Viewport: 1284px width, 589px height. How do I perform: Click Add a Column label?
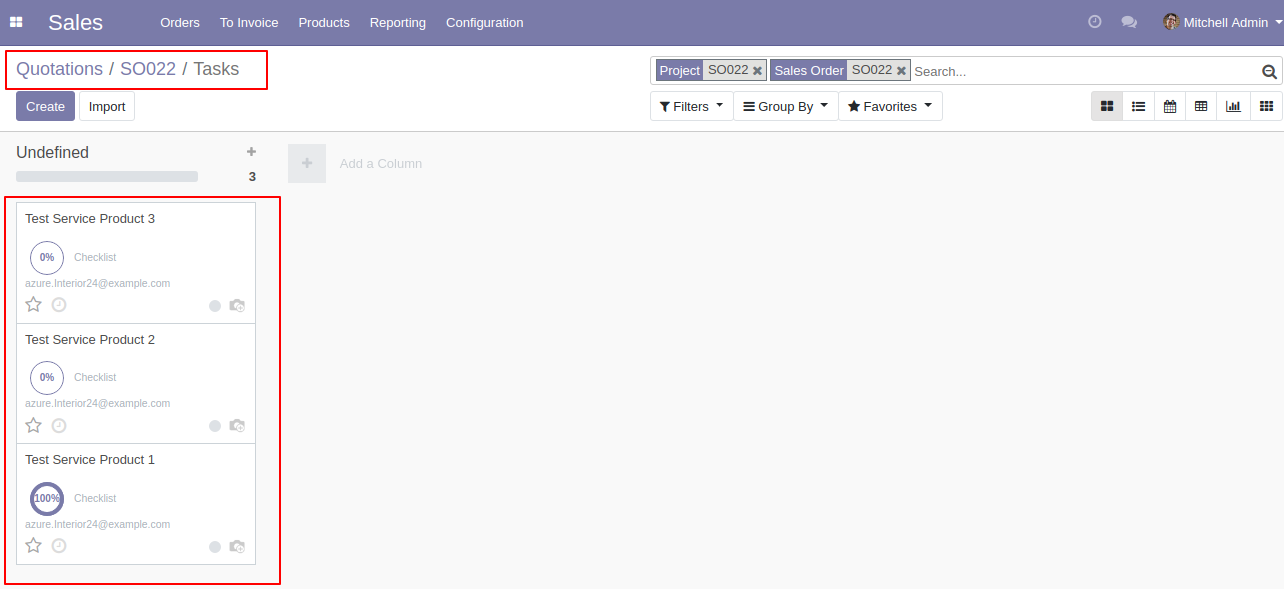point(381,163)
